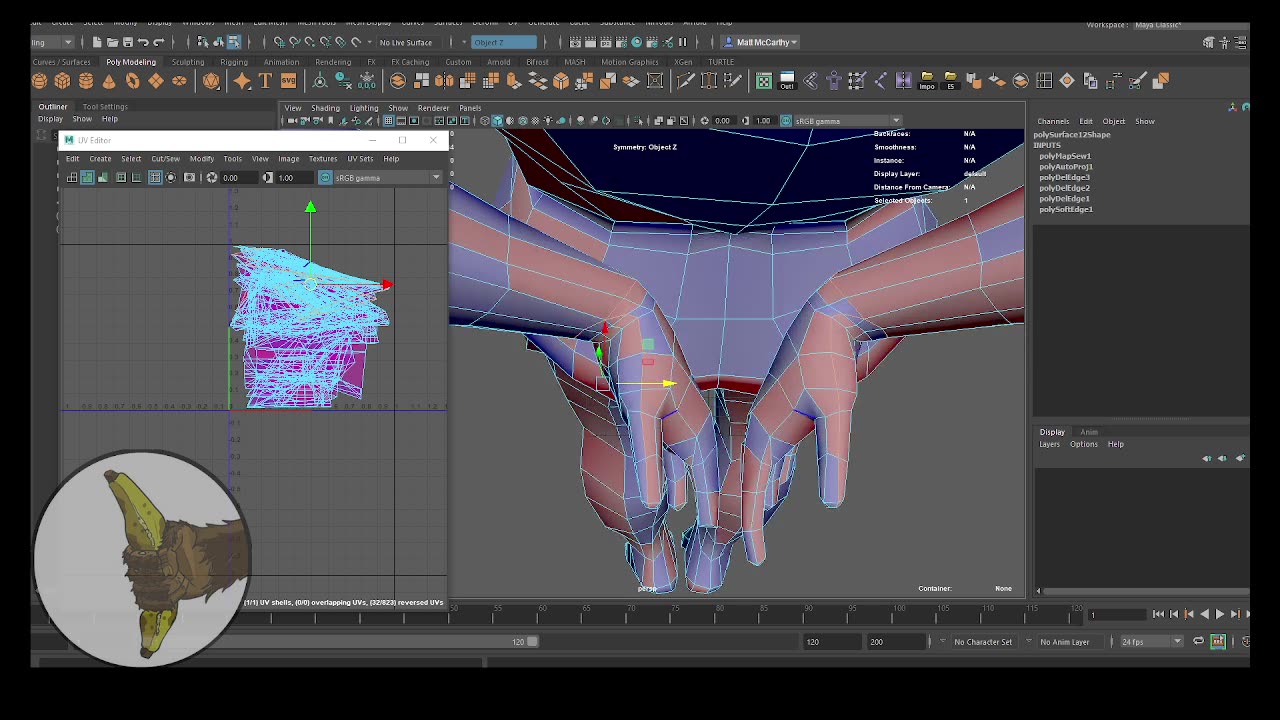Toggle viewport color management button
Screen dimensions: 1280x720
[x=786, y=121]
